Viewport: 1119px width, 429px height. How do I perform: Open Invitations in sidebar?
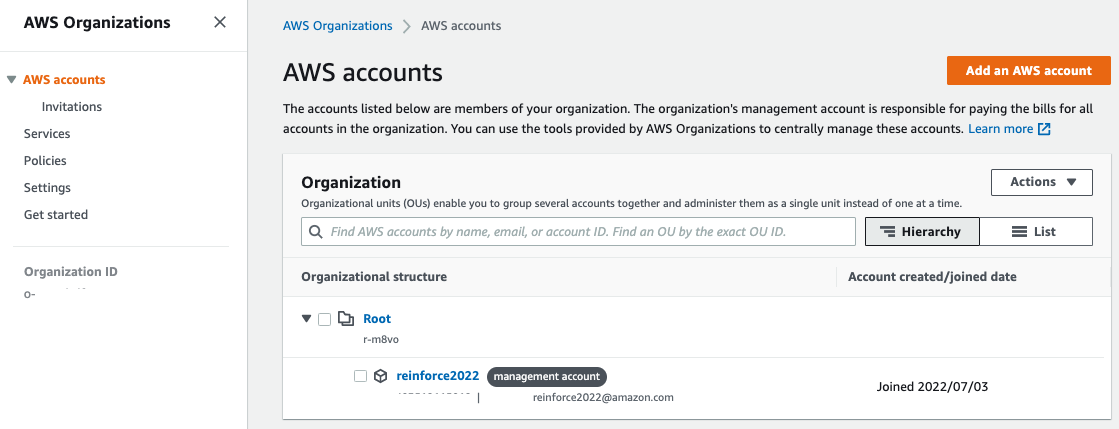(x=71, y=107)
